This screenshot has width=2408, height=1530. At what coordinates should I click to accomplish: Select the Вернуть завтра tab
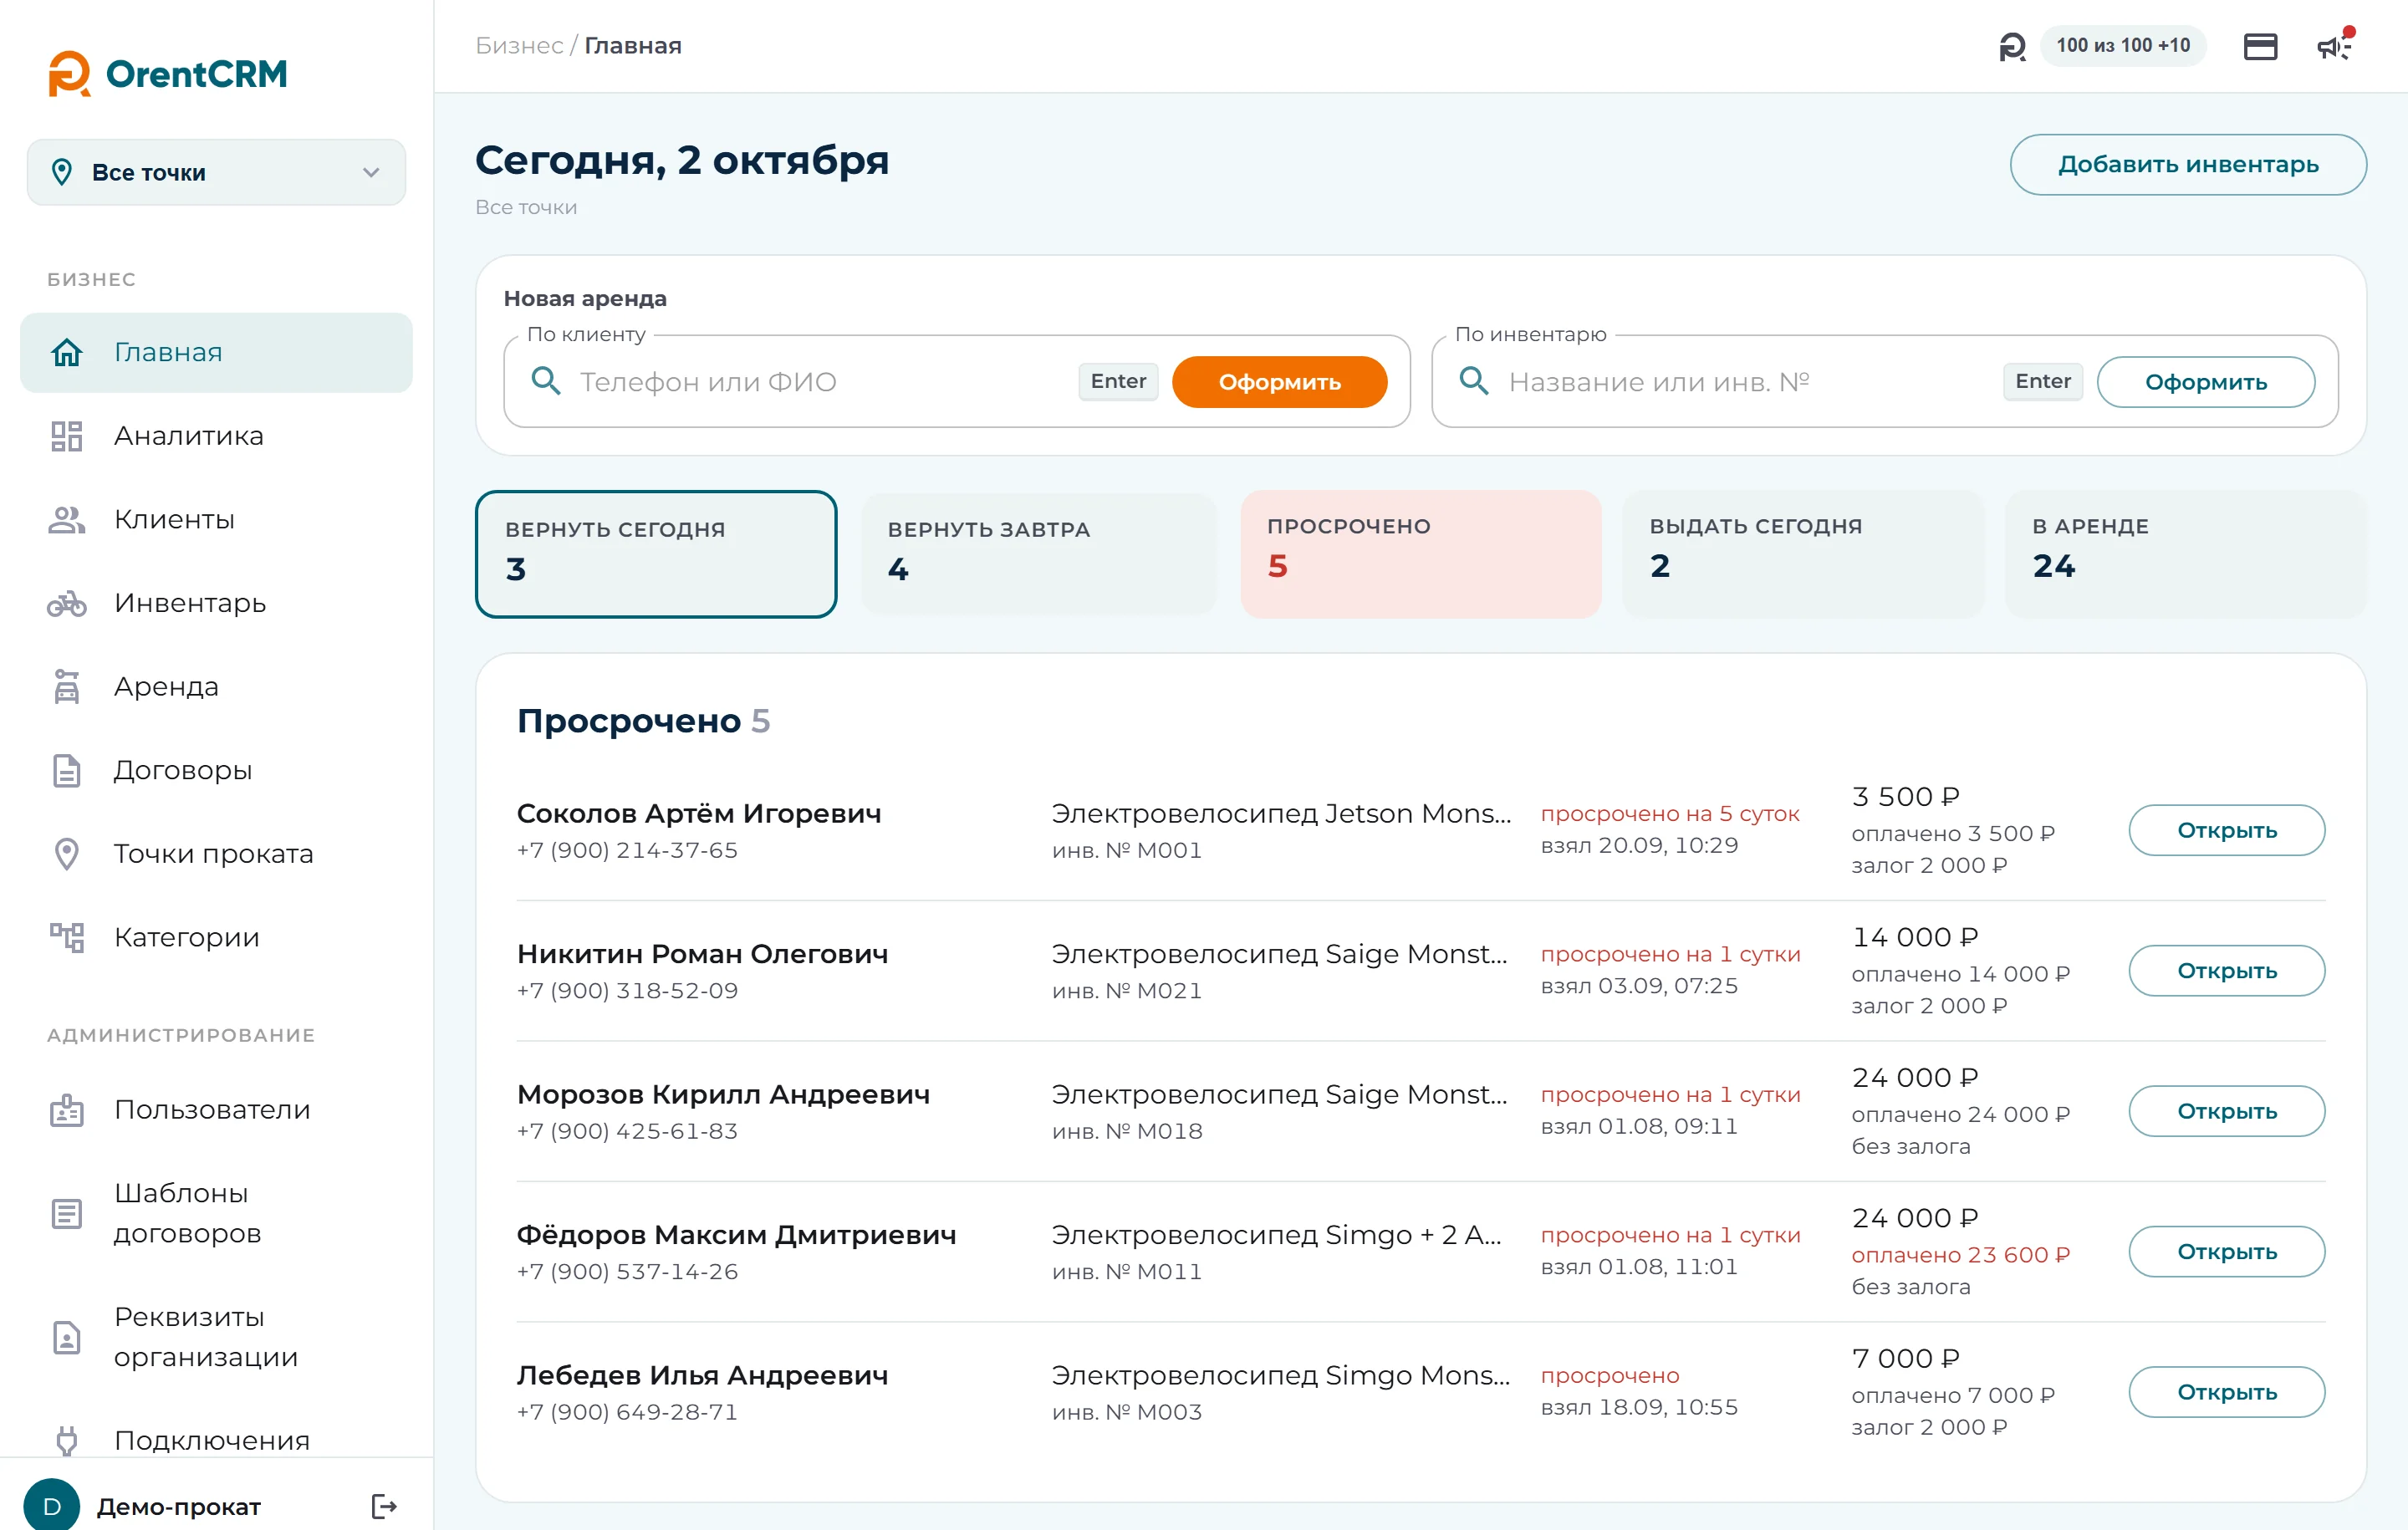pos(1038,554)
